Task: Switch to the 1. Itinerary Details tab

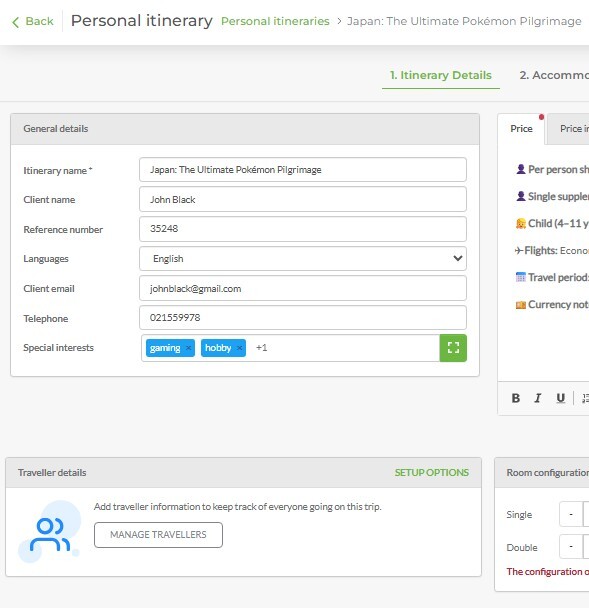Action: coord(440,75)
